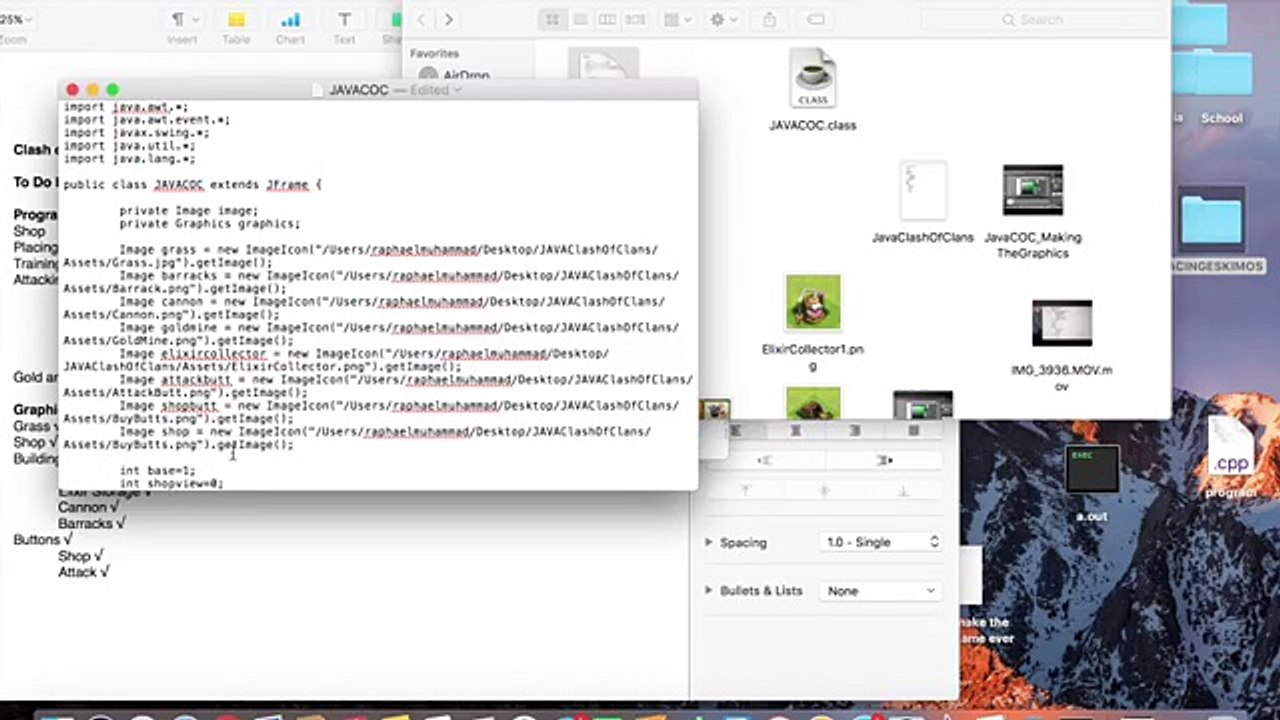This screenshot has height=720, width=1280.
Task: Align text to top vertically
Action: click(x=745, y=491)
